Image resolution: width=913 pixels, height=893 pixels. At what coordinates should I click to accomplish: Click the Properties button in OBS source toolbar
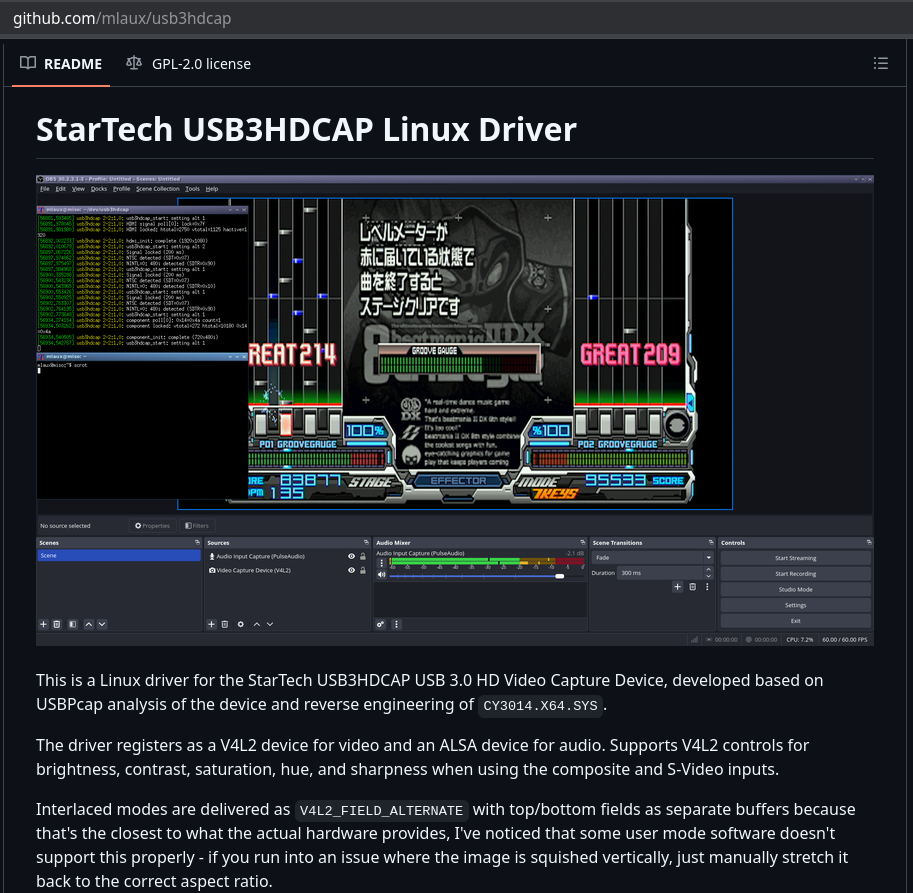(153, 526)
